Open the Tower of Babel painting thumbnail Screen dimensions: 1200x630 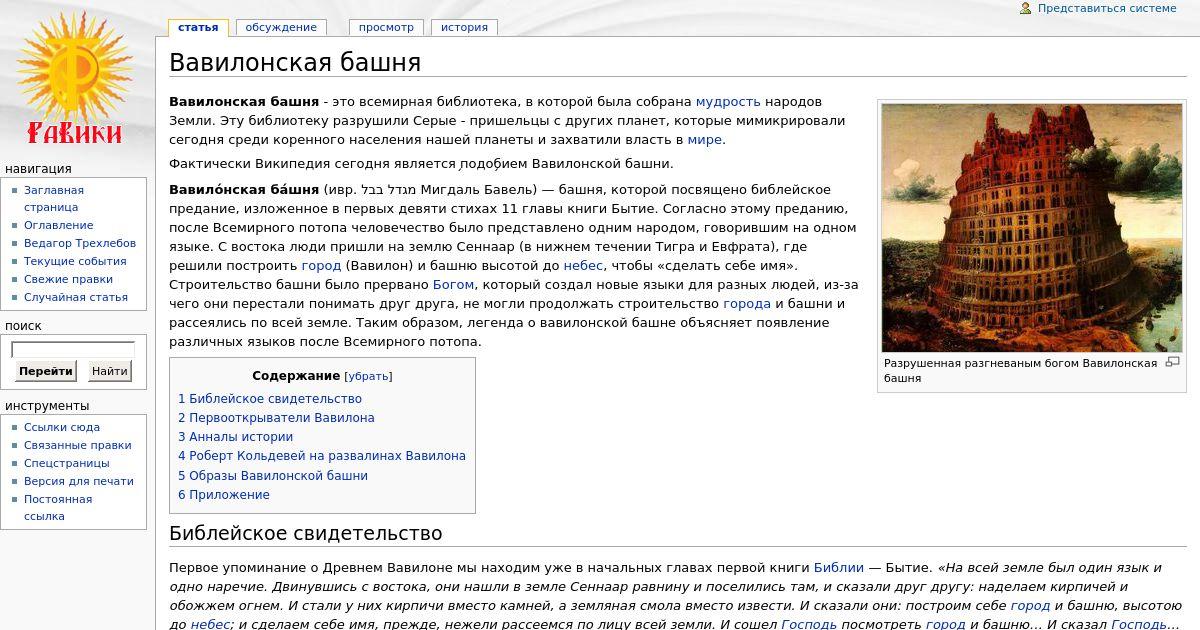coord(1031,227)
